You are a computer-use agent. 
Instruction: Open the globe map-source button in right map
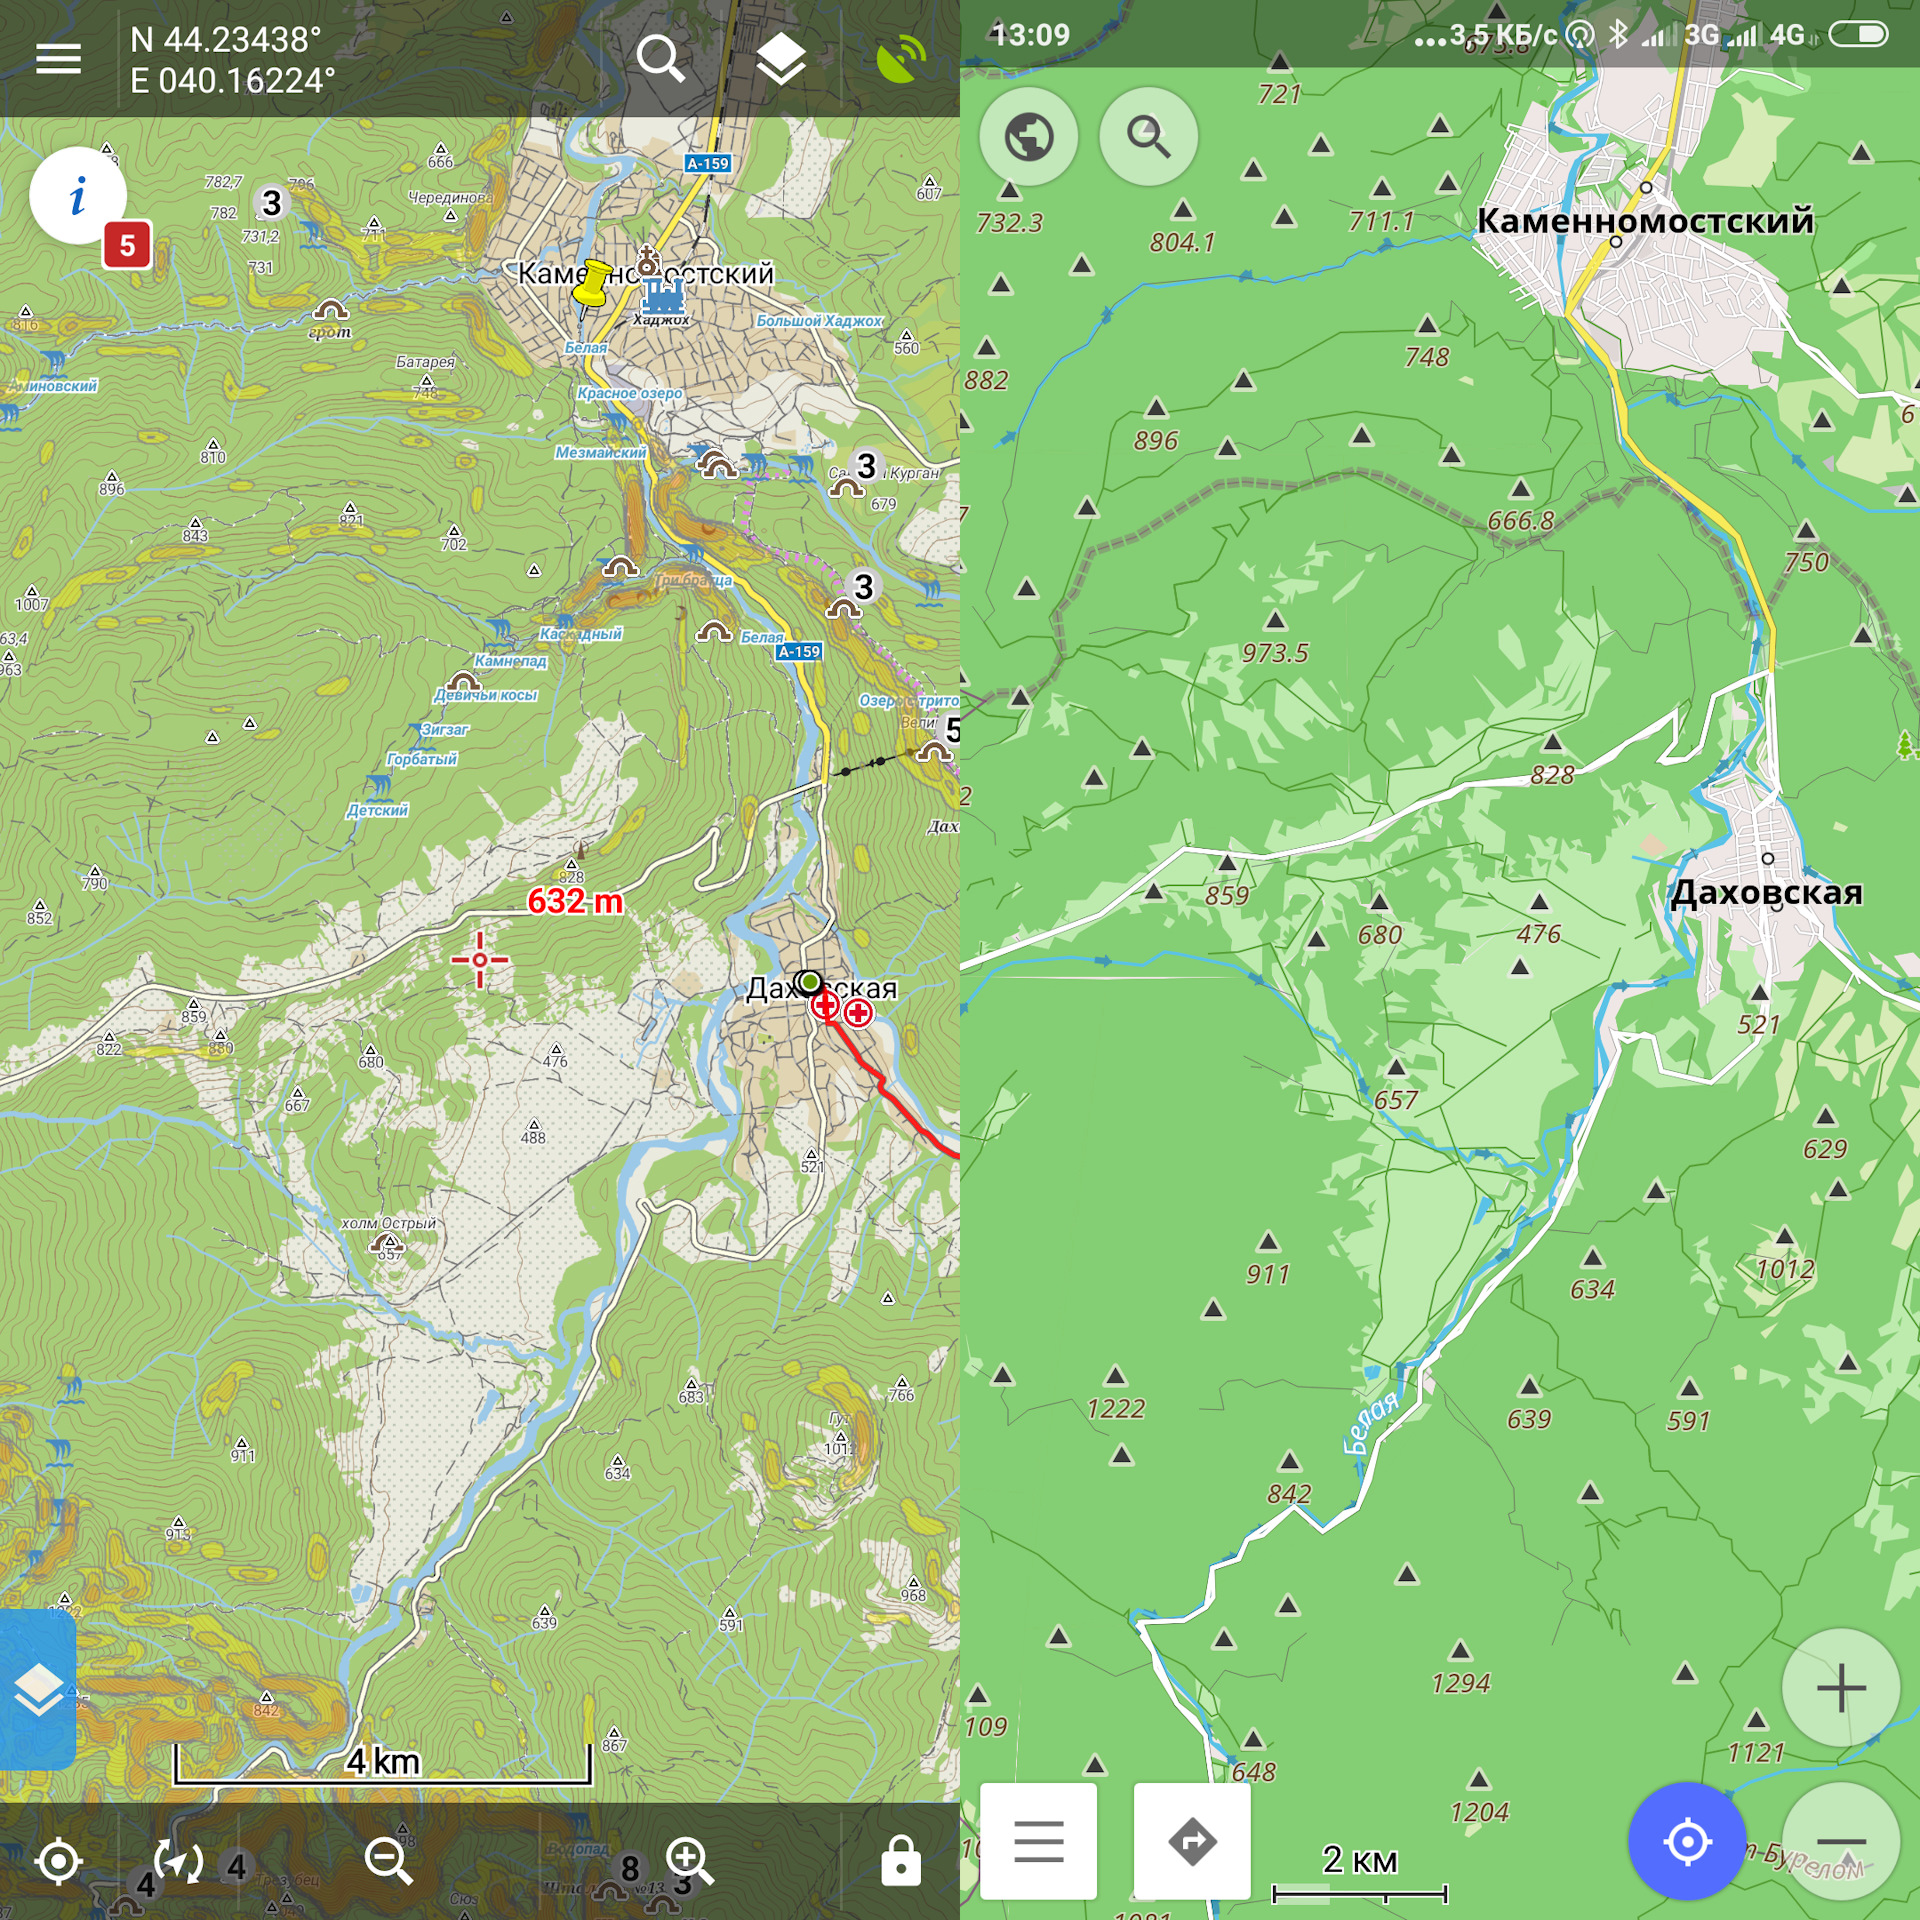[1028, 136]
